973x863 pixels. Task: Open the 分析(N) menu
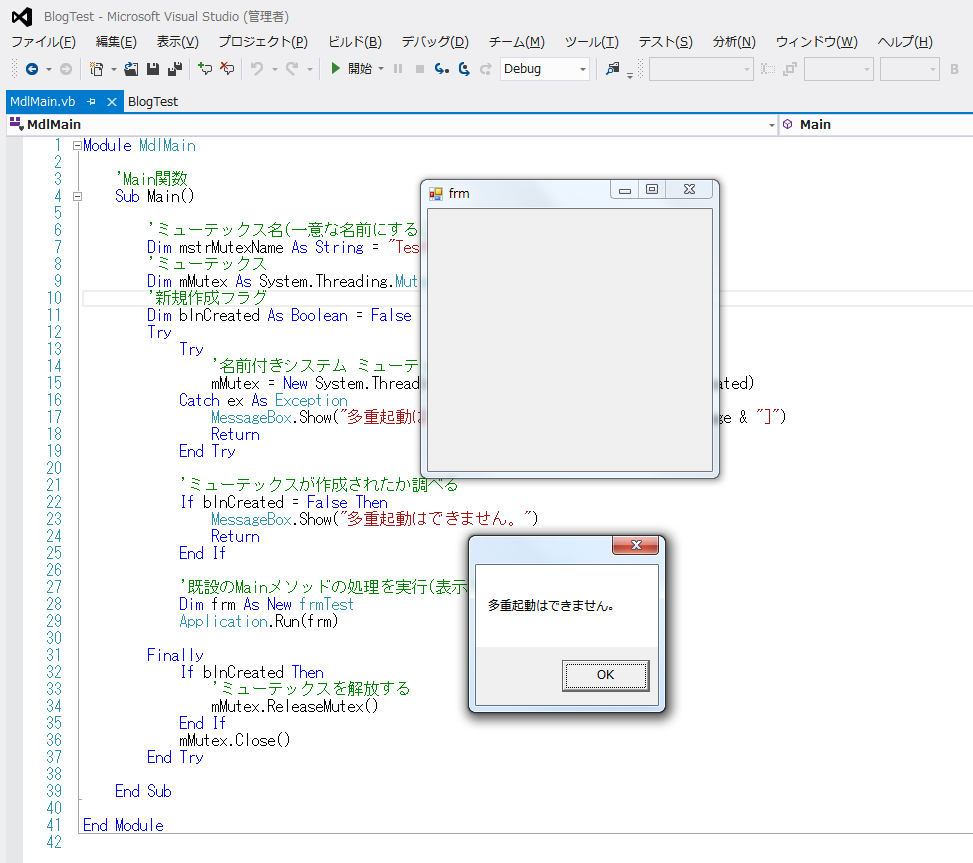[x=734, y=42]
